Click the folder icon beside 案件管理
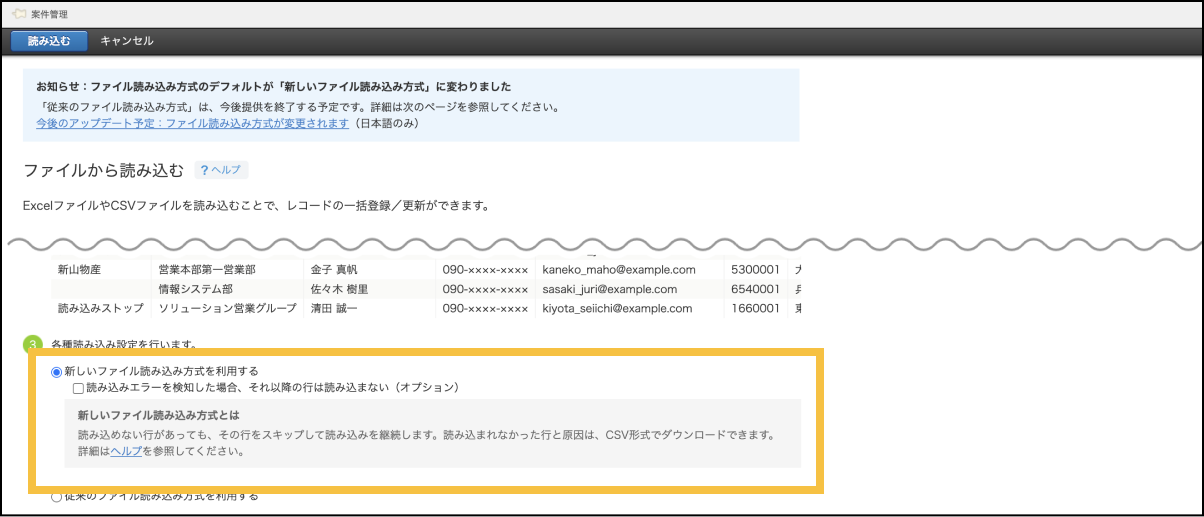 click(17, 14)
